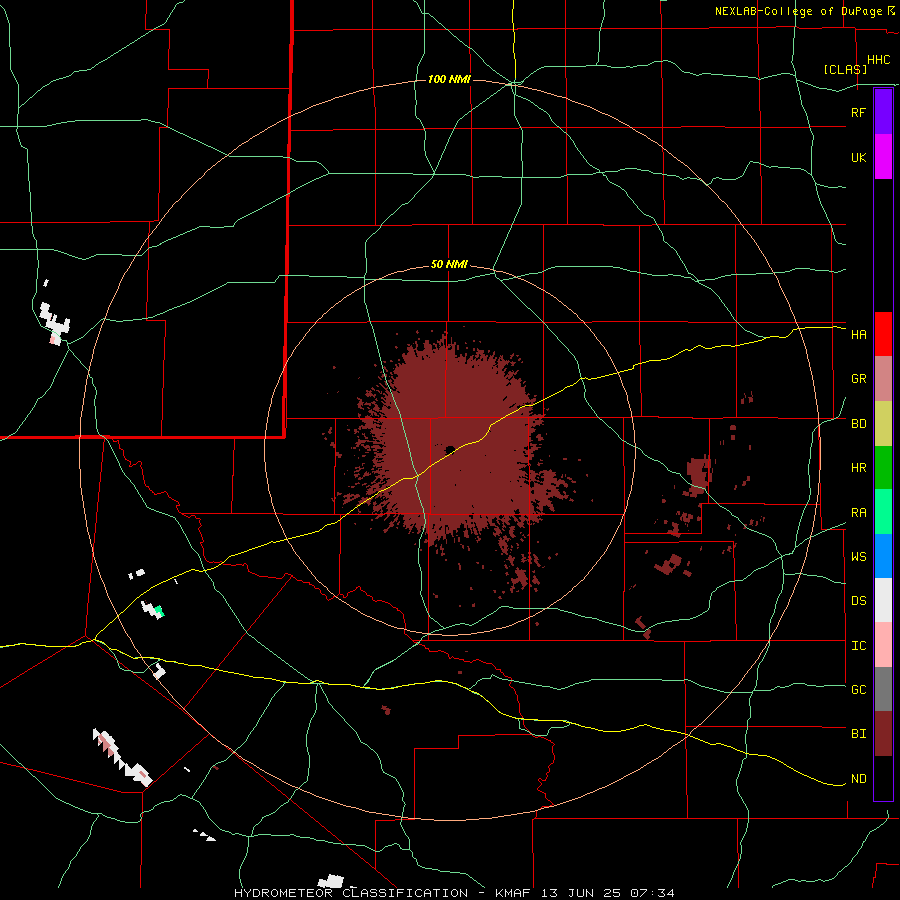Click the red HA legend color swatch
The width and height of the screenshot is (900, 900).
click(883, 334)
